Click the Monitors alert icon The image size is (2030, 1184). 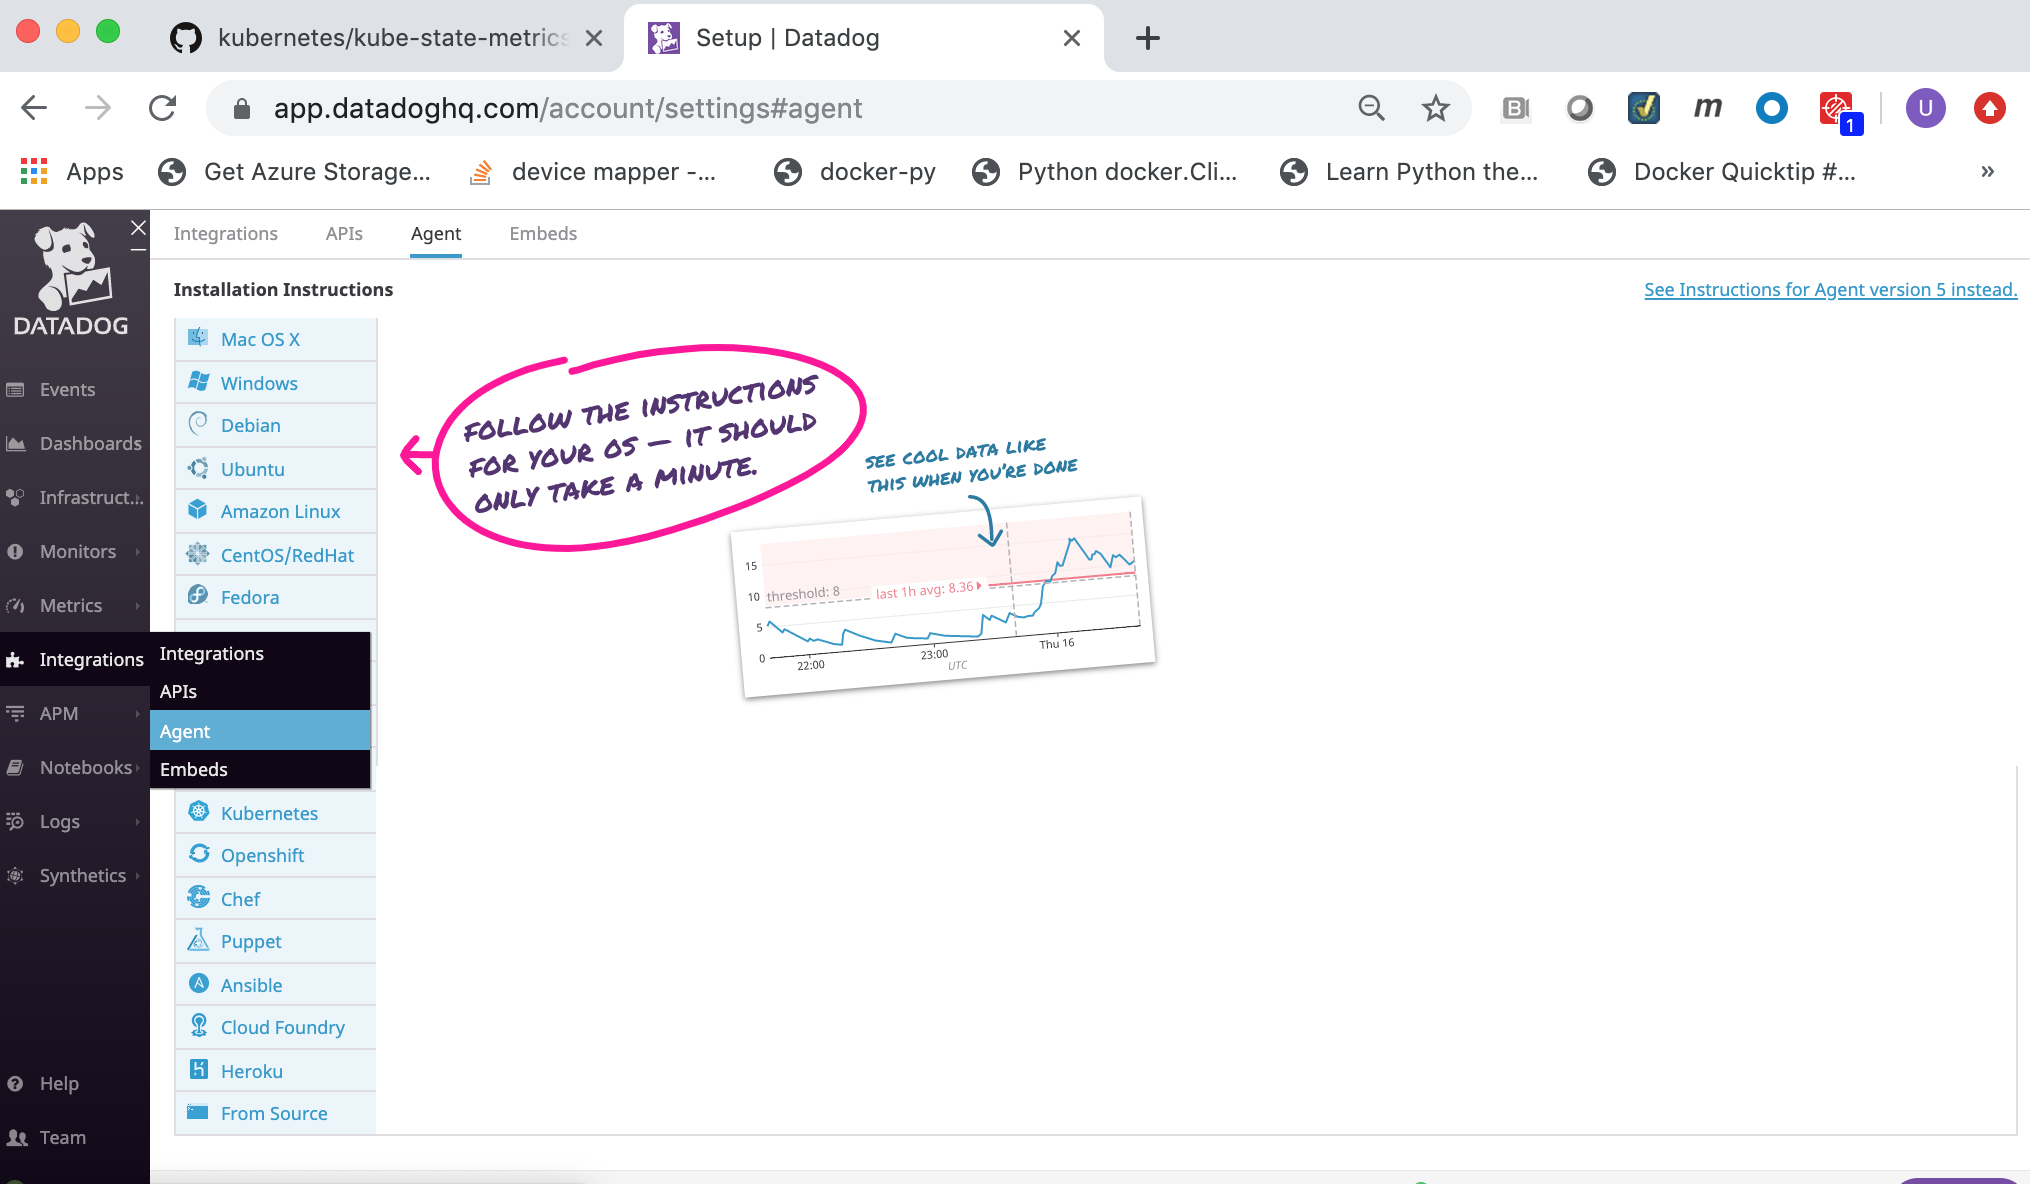coord(15,552)
